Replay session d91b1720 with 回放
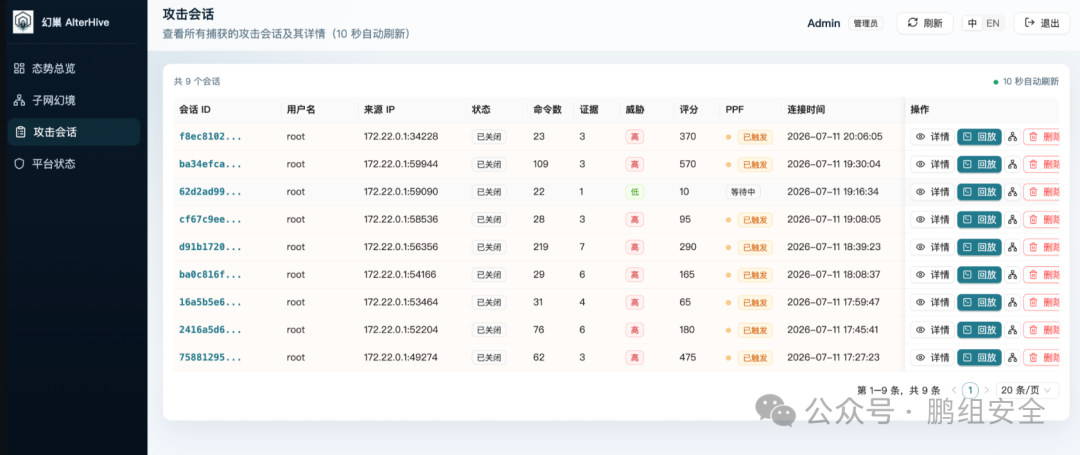The height and width of the screenshot is (455, 1080). (979, 247)
